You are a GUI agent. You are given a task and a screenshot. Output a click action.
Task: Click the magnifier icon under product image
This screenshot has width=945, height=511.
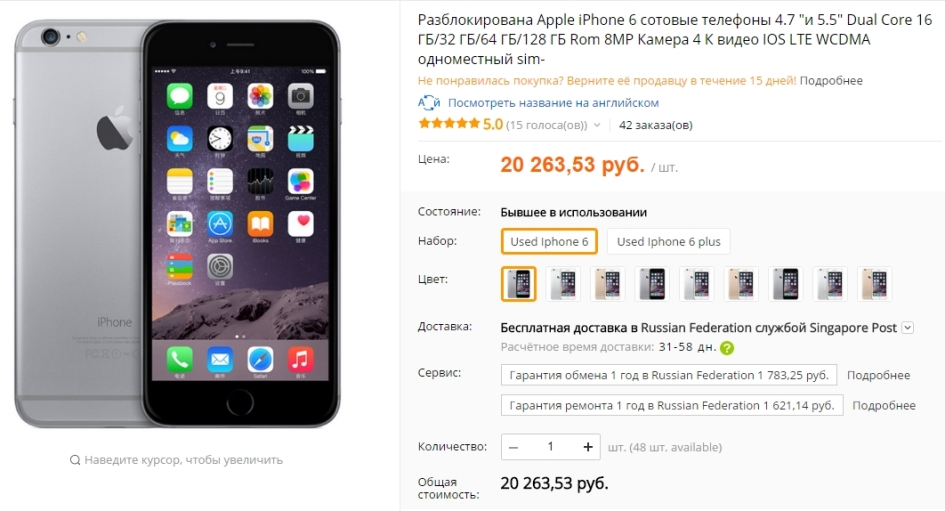point(75,460)
